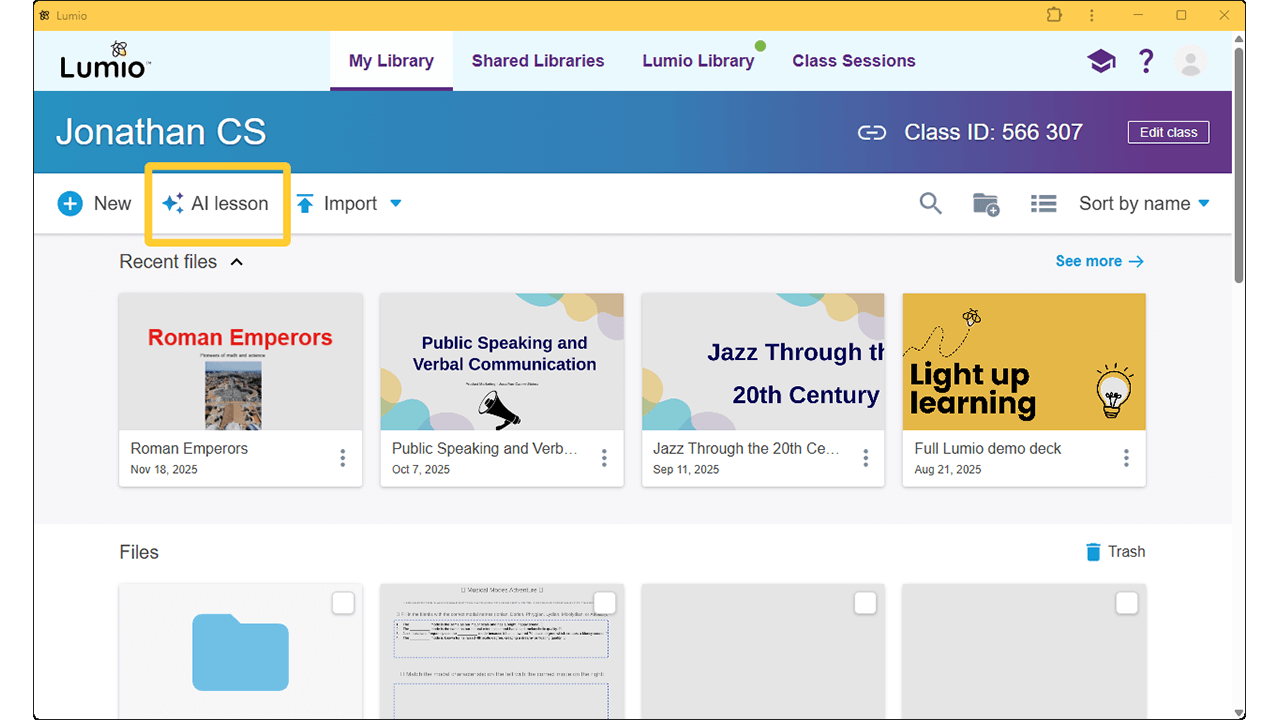The height and width of the screenshot is (720, 1280).
Task: Collapse the Recent files section
Action: tap(237, 262)
